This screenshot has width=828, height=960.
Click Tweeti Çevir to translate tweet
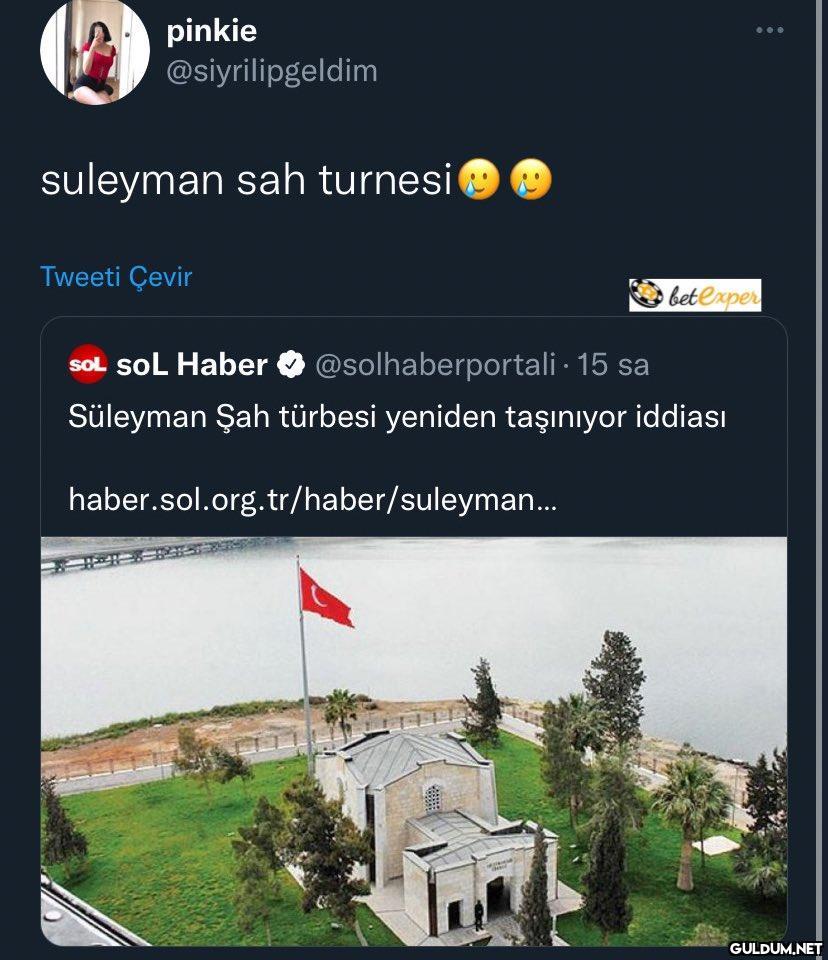click(x=116, y=277)
